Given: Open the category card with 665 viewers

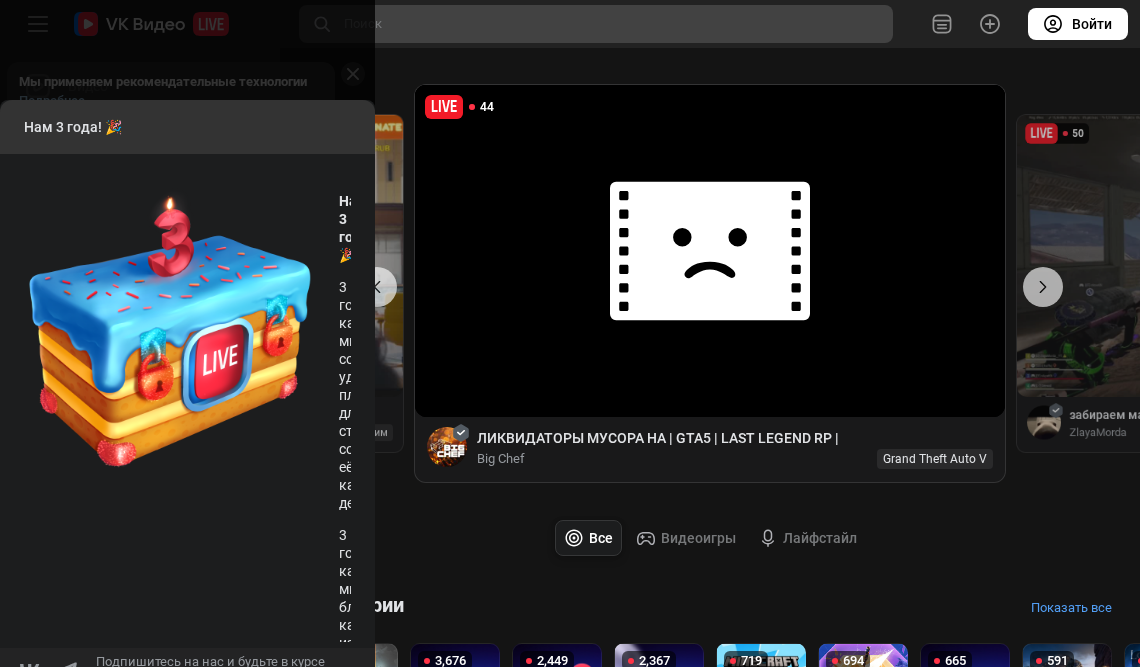Looking at the screenshot, I should tap(965, 655).
